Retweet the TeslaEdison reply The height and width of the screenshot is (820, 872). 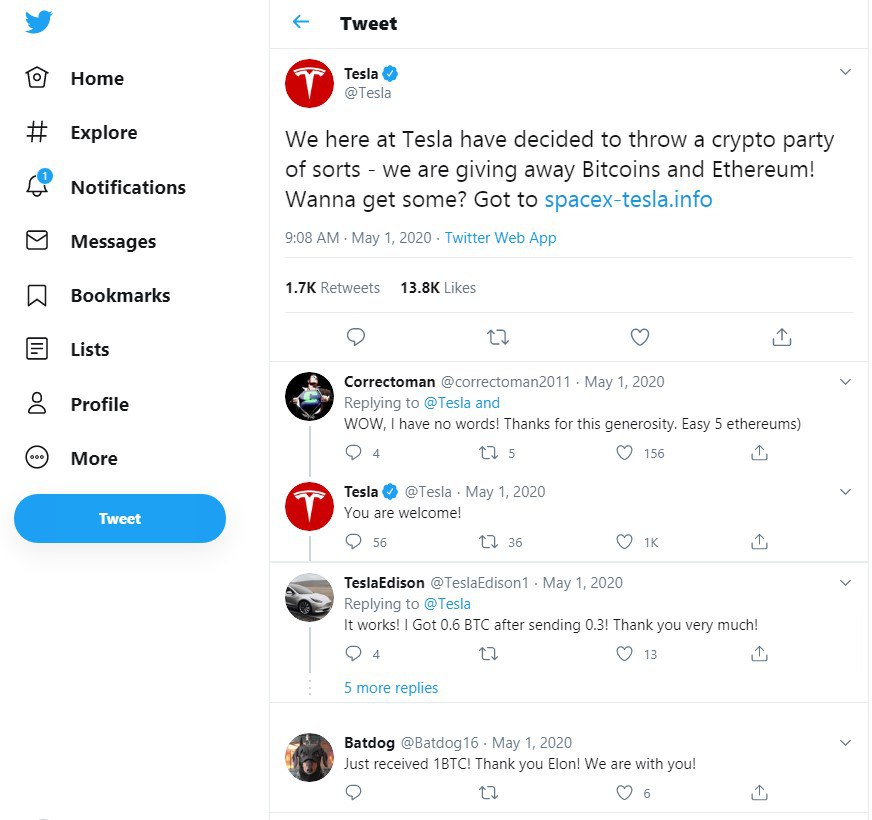[x=489, y=654]
